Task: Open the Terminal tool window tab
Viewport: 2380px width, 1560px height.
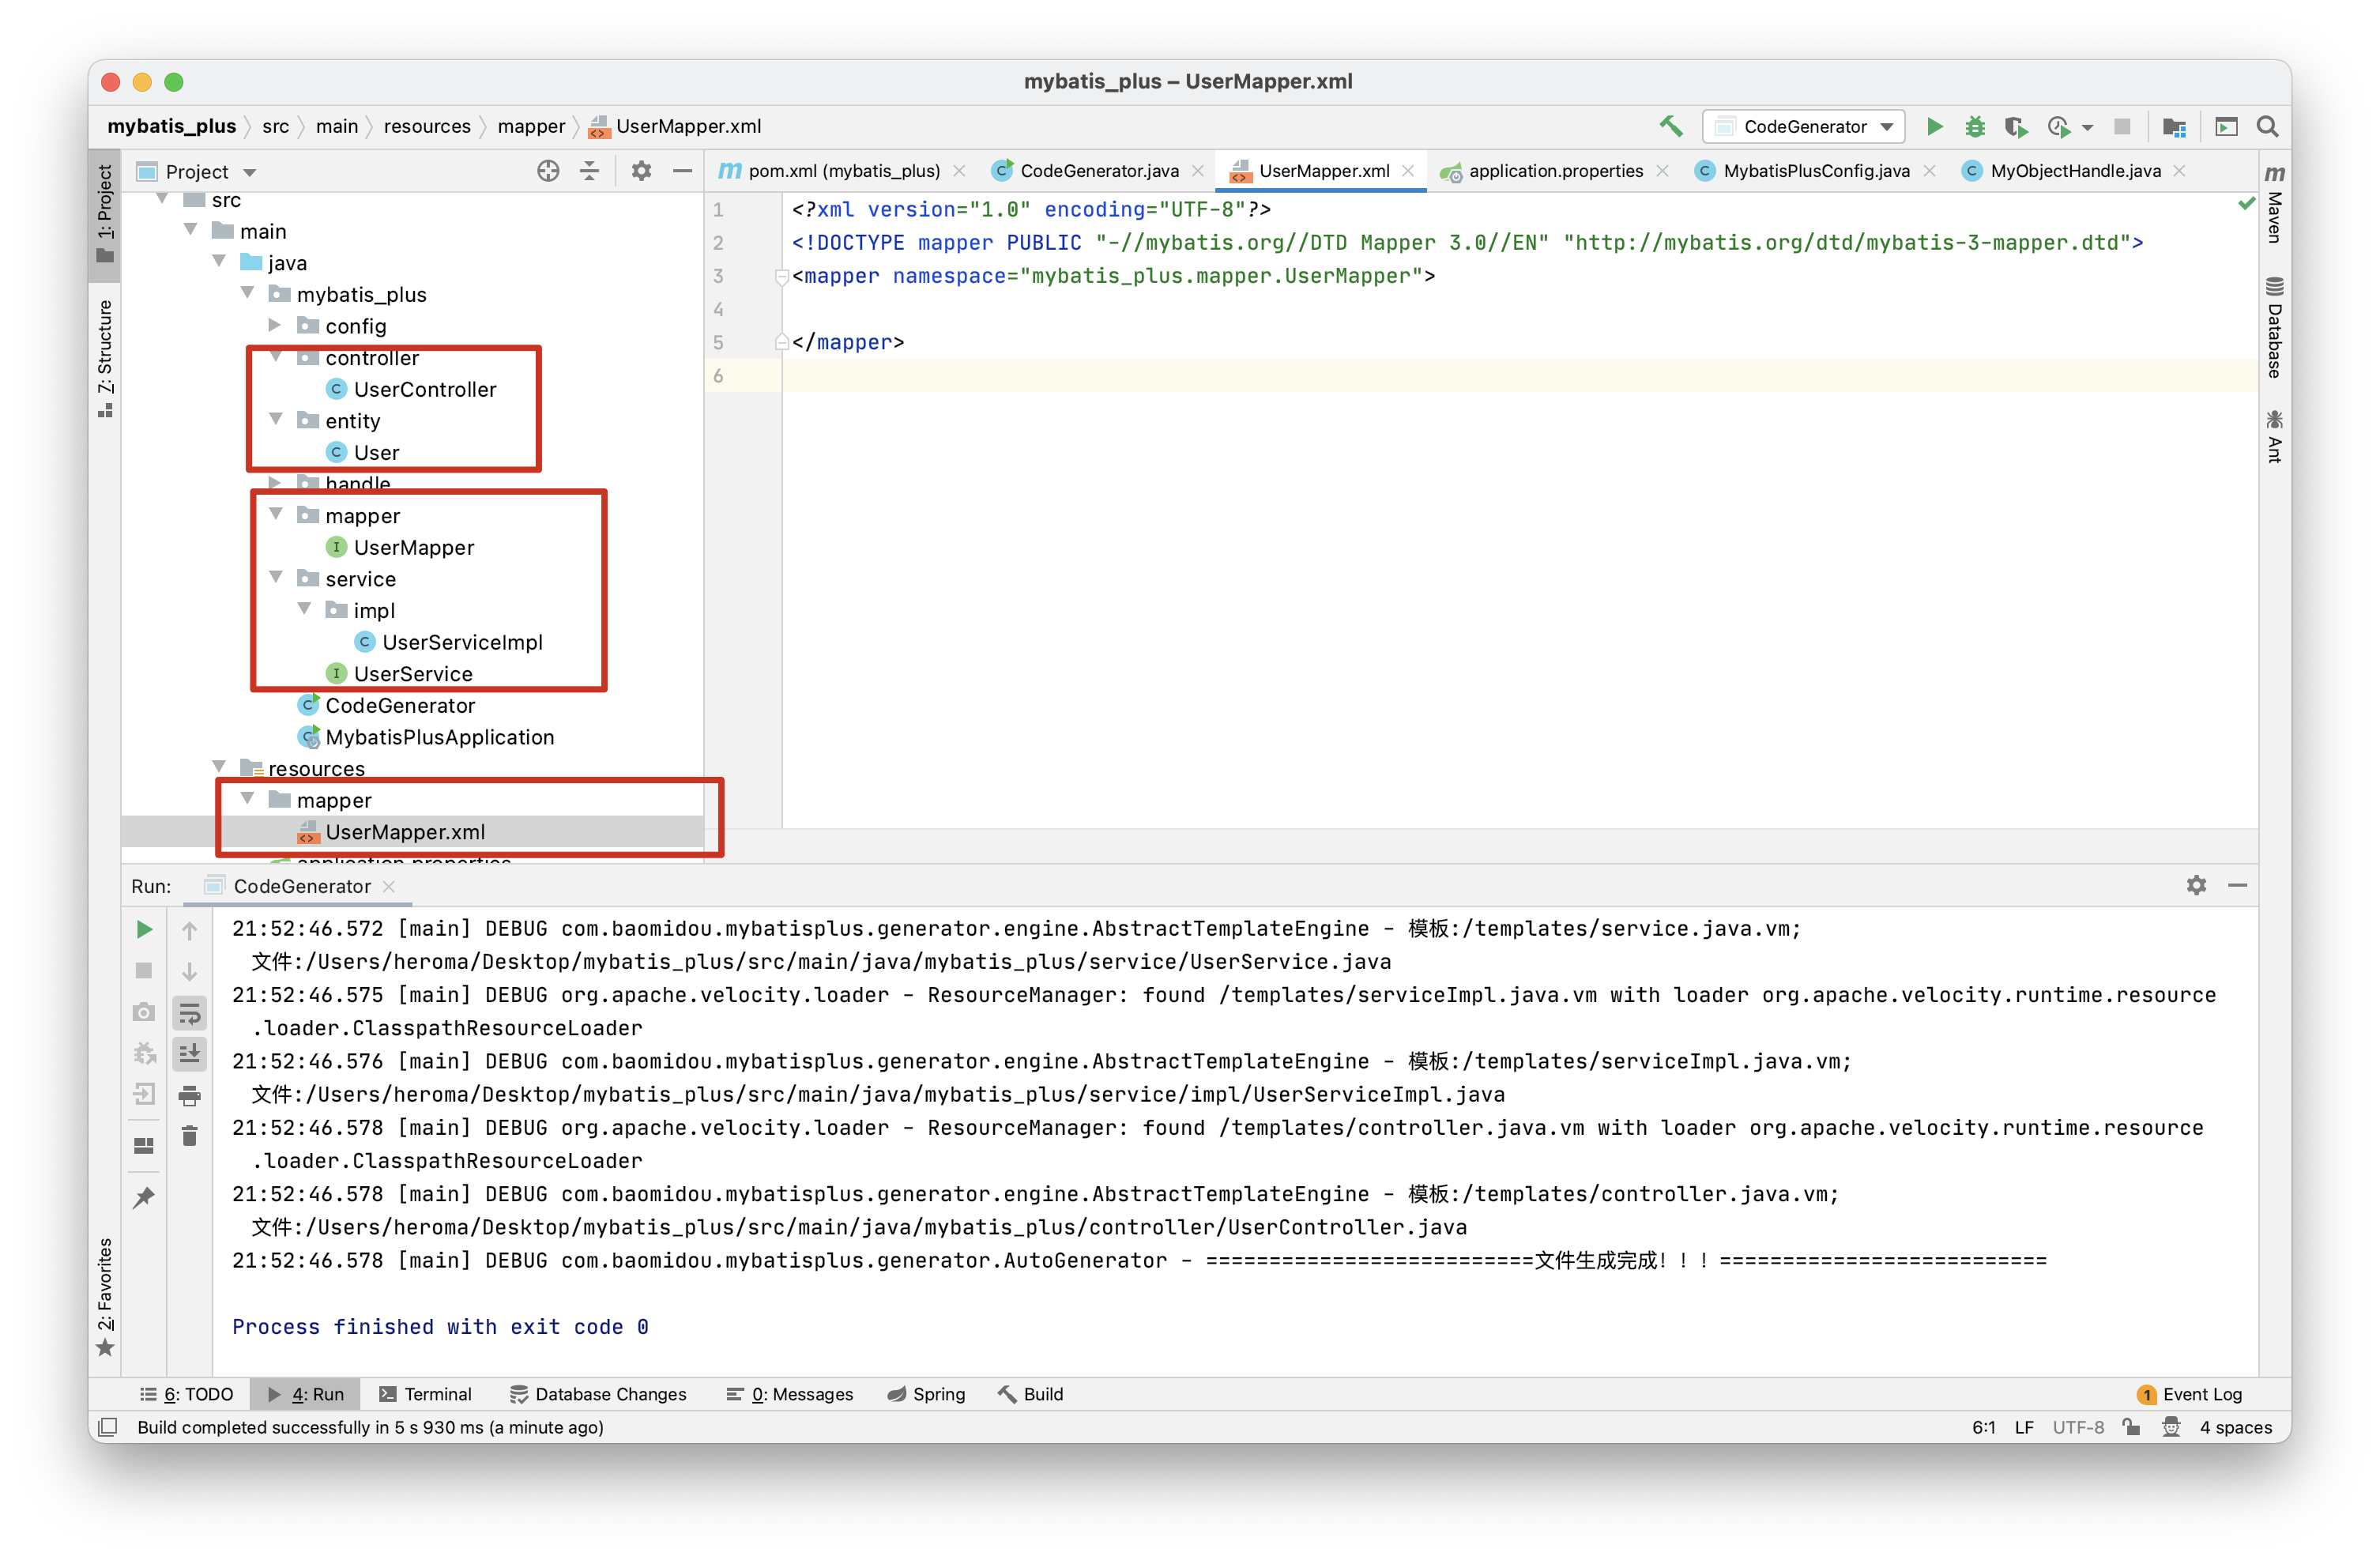Action: 426,1394
